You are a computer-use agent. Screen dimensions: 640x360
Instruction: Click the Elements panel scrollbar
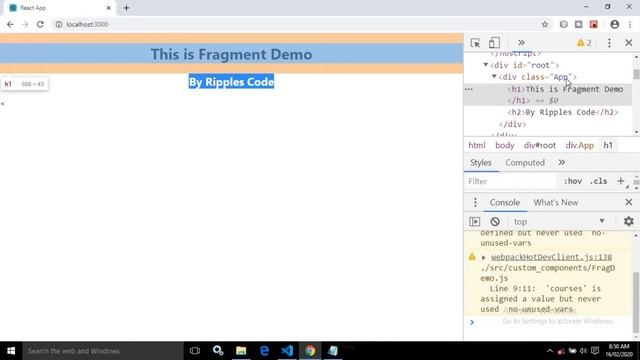[x=636, y=74]
